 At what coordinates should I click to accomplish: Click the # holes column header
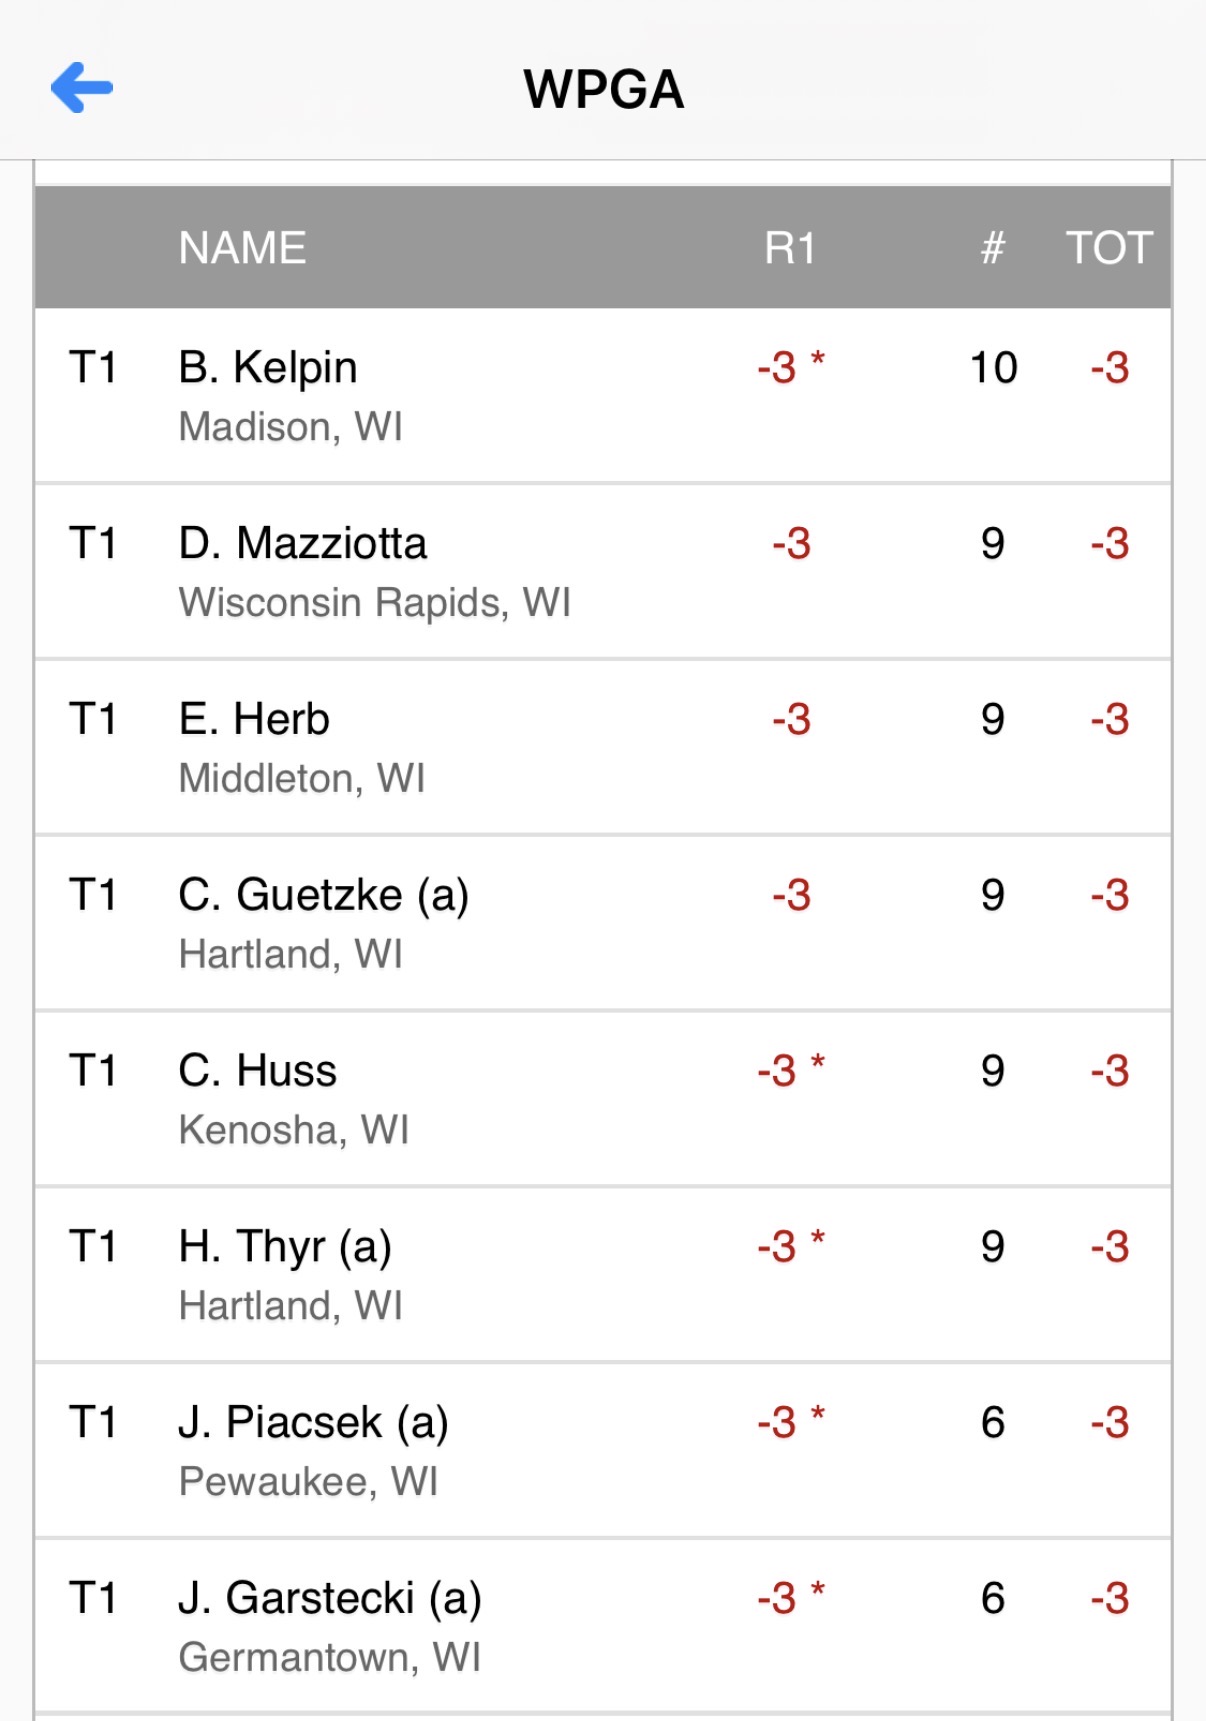pos(992,248)
